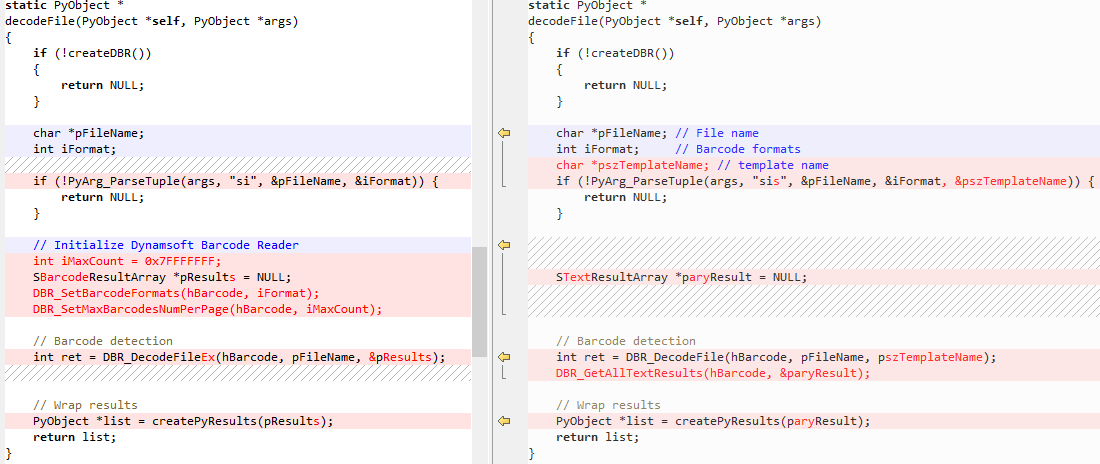
Task: Click the "Initialize Dynamsoft Barcode Reader" comment
Action: tap(165, 245)
